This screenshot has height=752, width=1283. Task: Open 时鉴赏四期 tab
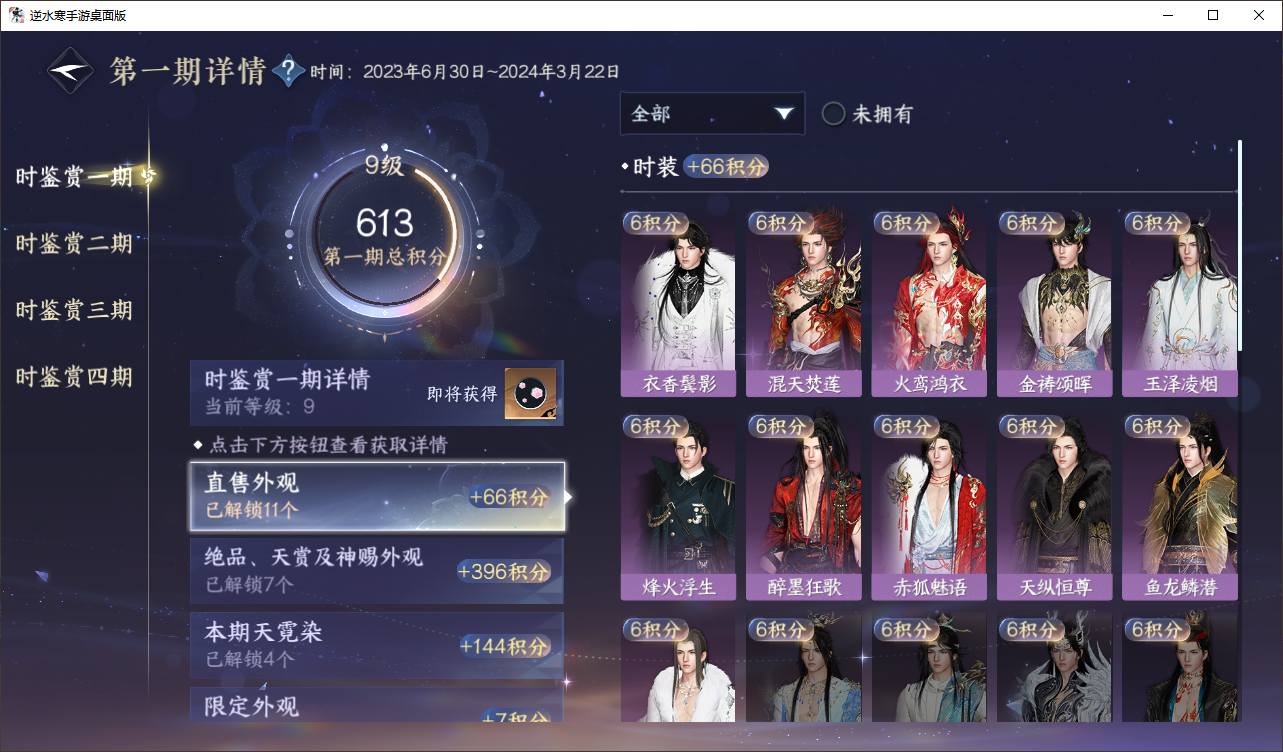click(x=74, y=377)
